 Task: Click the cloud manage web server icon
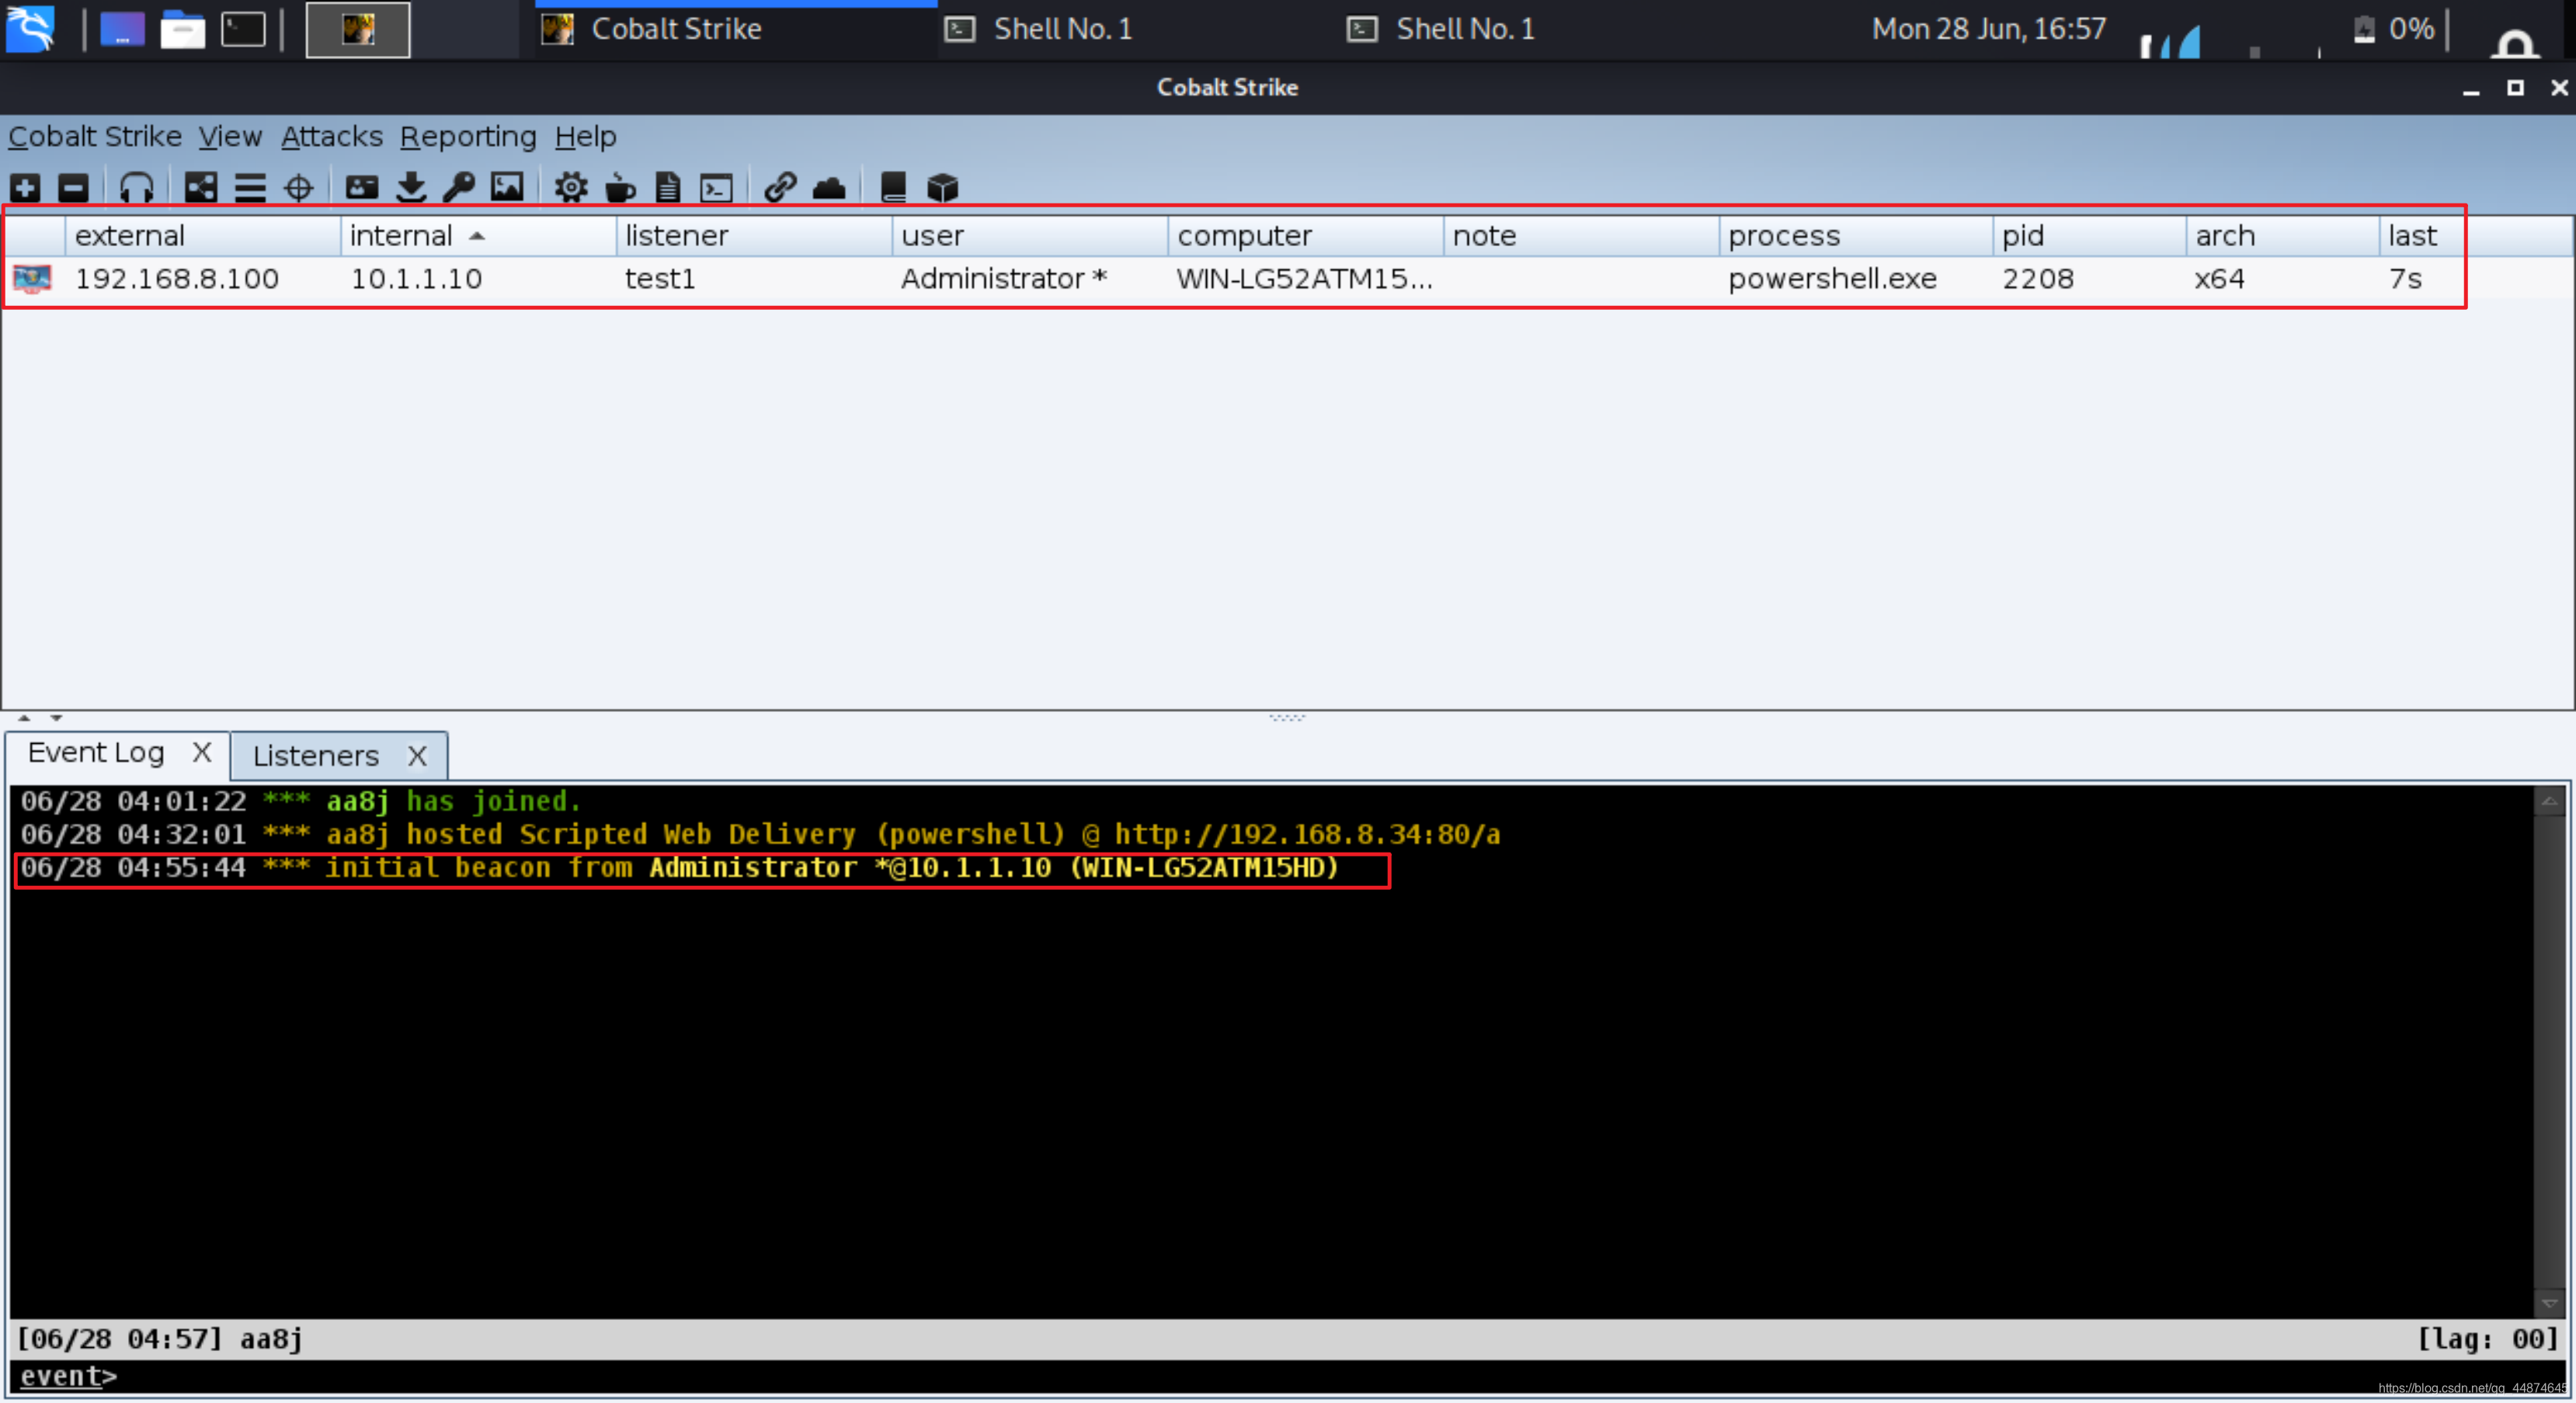829,187
